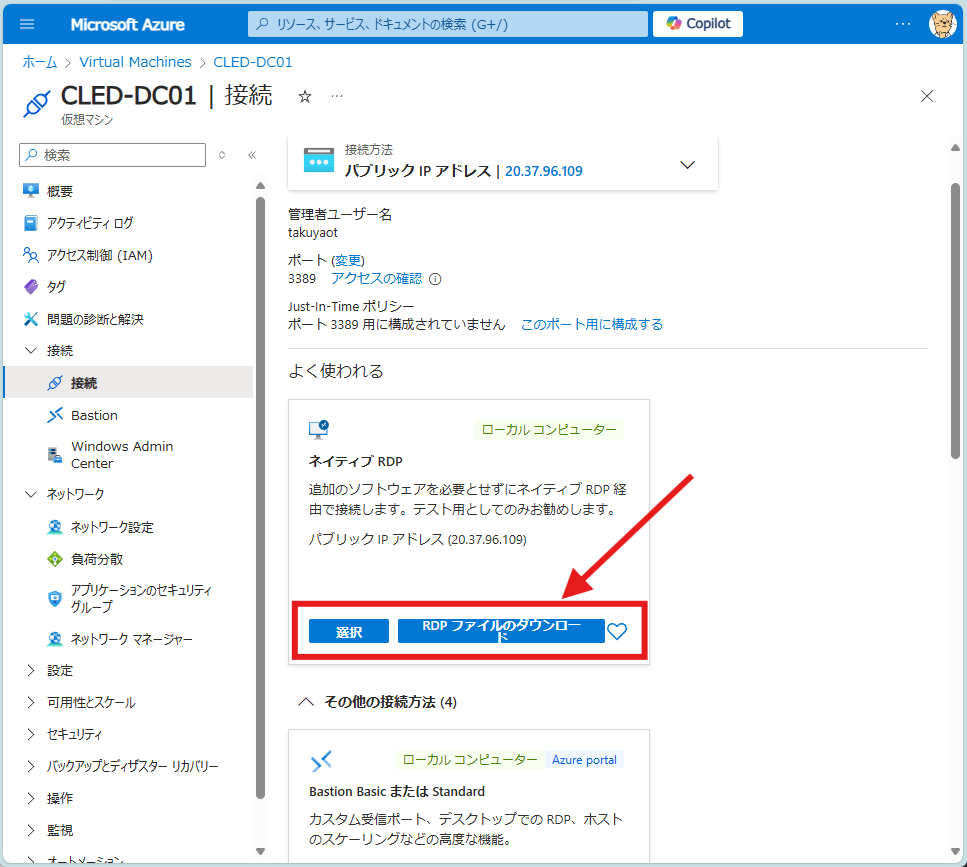Collapse the 接続 section chevron
The image size is (967, 867).
[x=31, y=350]
